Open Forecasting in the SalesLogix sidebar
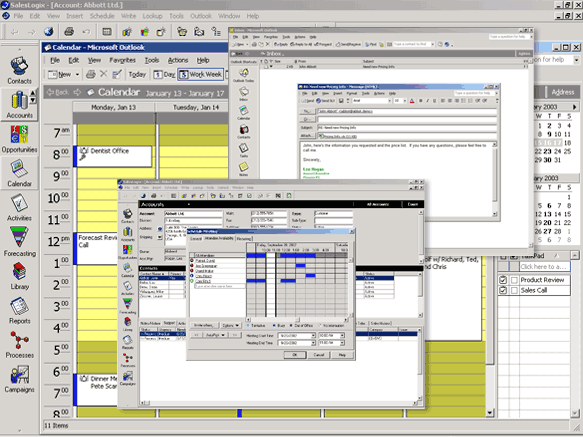Image resolution: width=583 pixels, height=437 pixels. (x=19, y=242)
